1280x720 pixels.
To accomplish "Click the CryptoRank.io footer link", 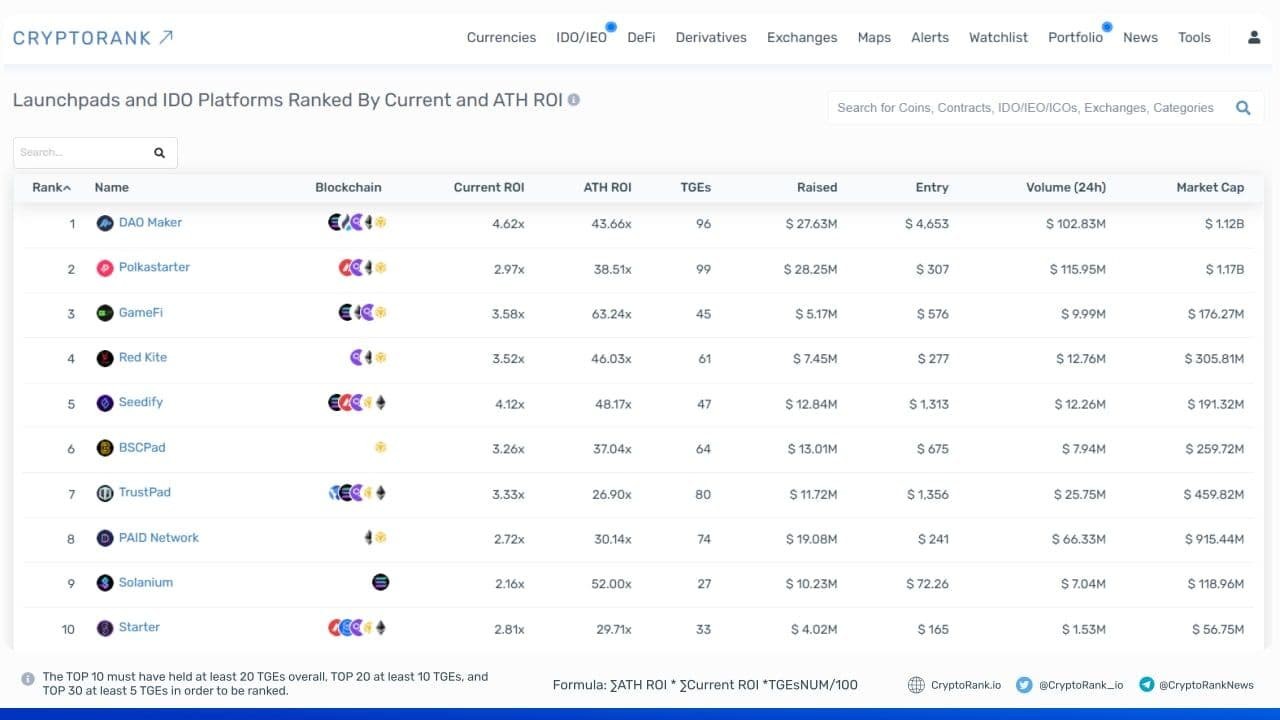I will pyautogui.click(x=966, y=685).
